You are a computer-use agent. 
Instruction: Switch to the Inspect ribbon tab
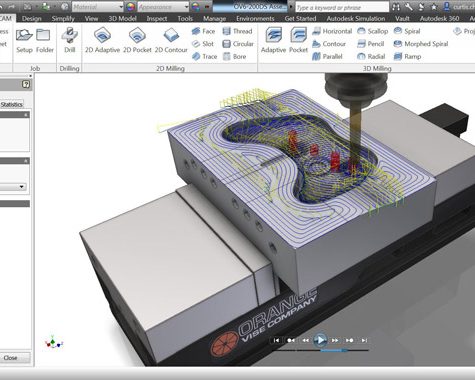coord(157,19)
